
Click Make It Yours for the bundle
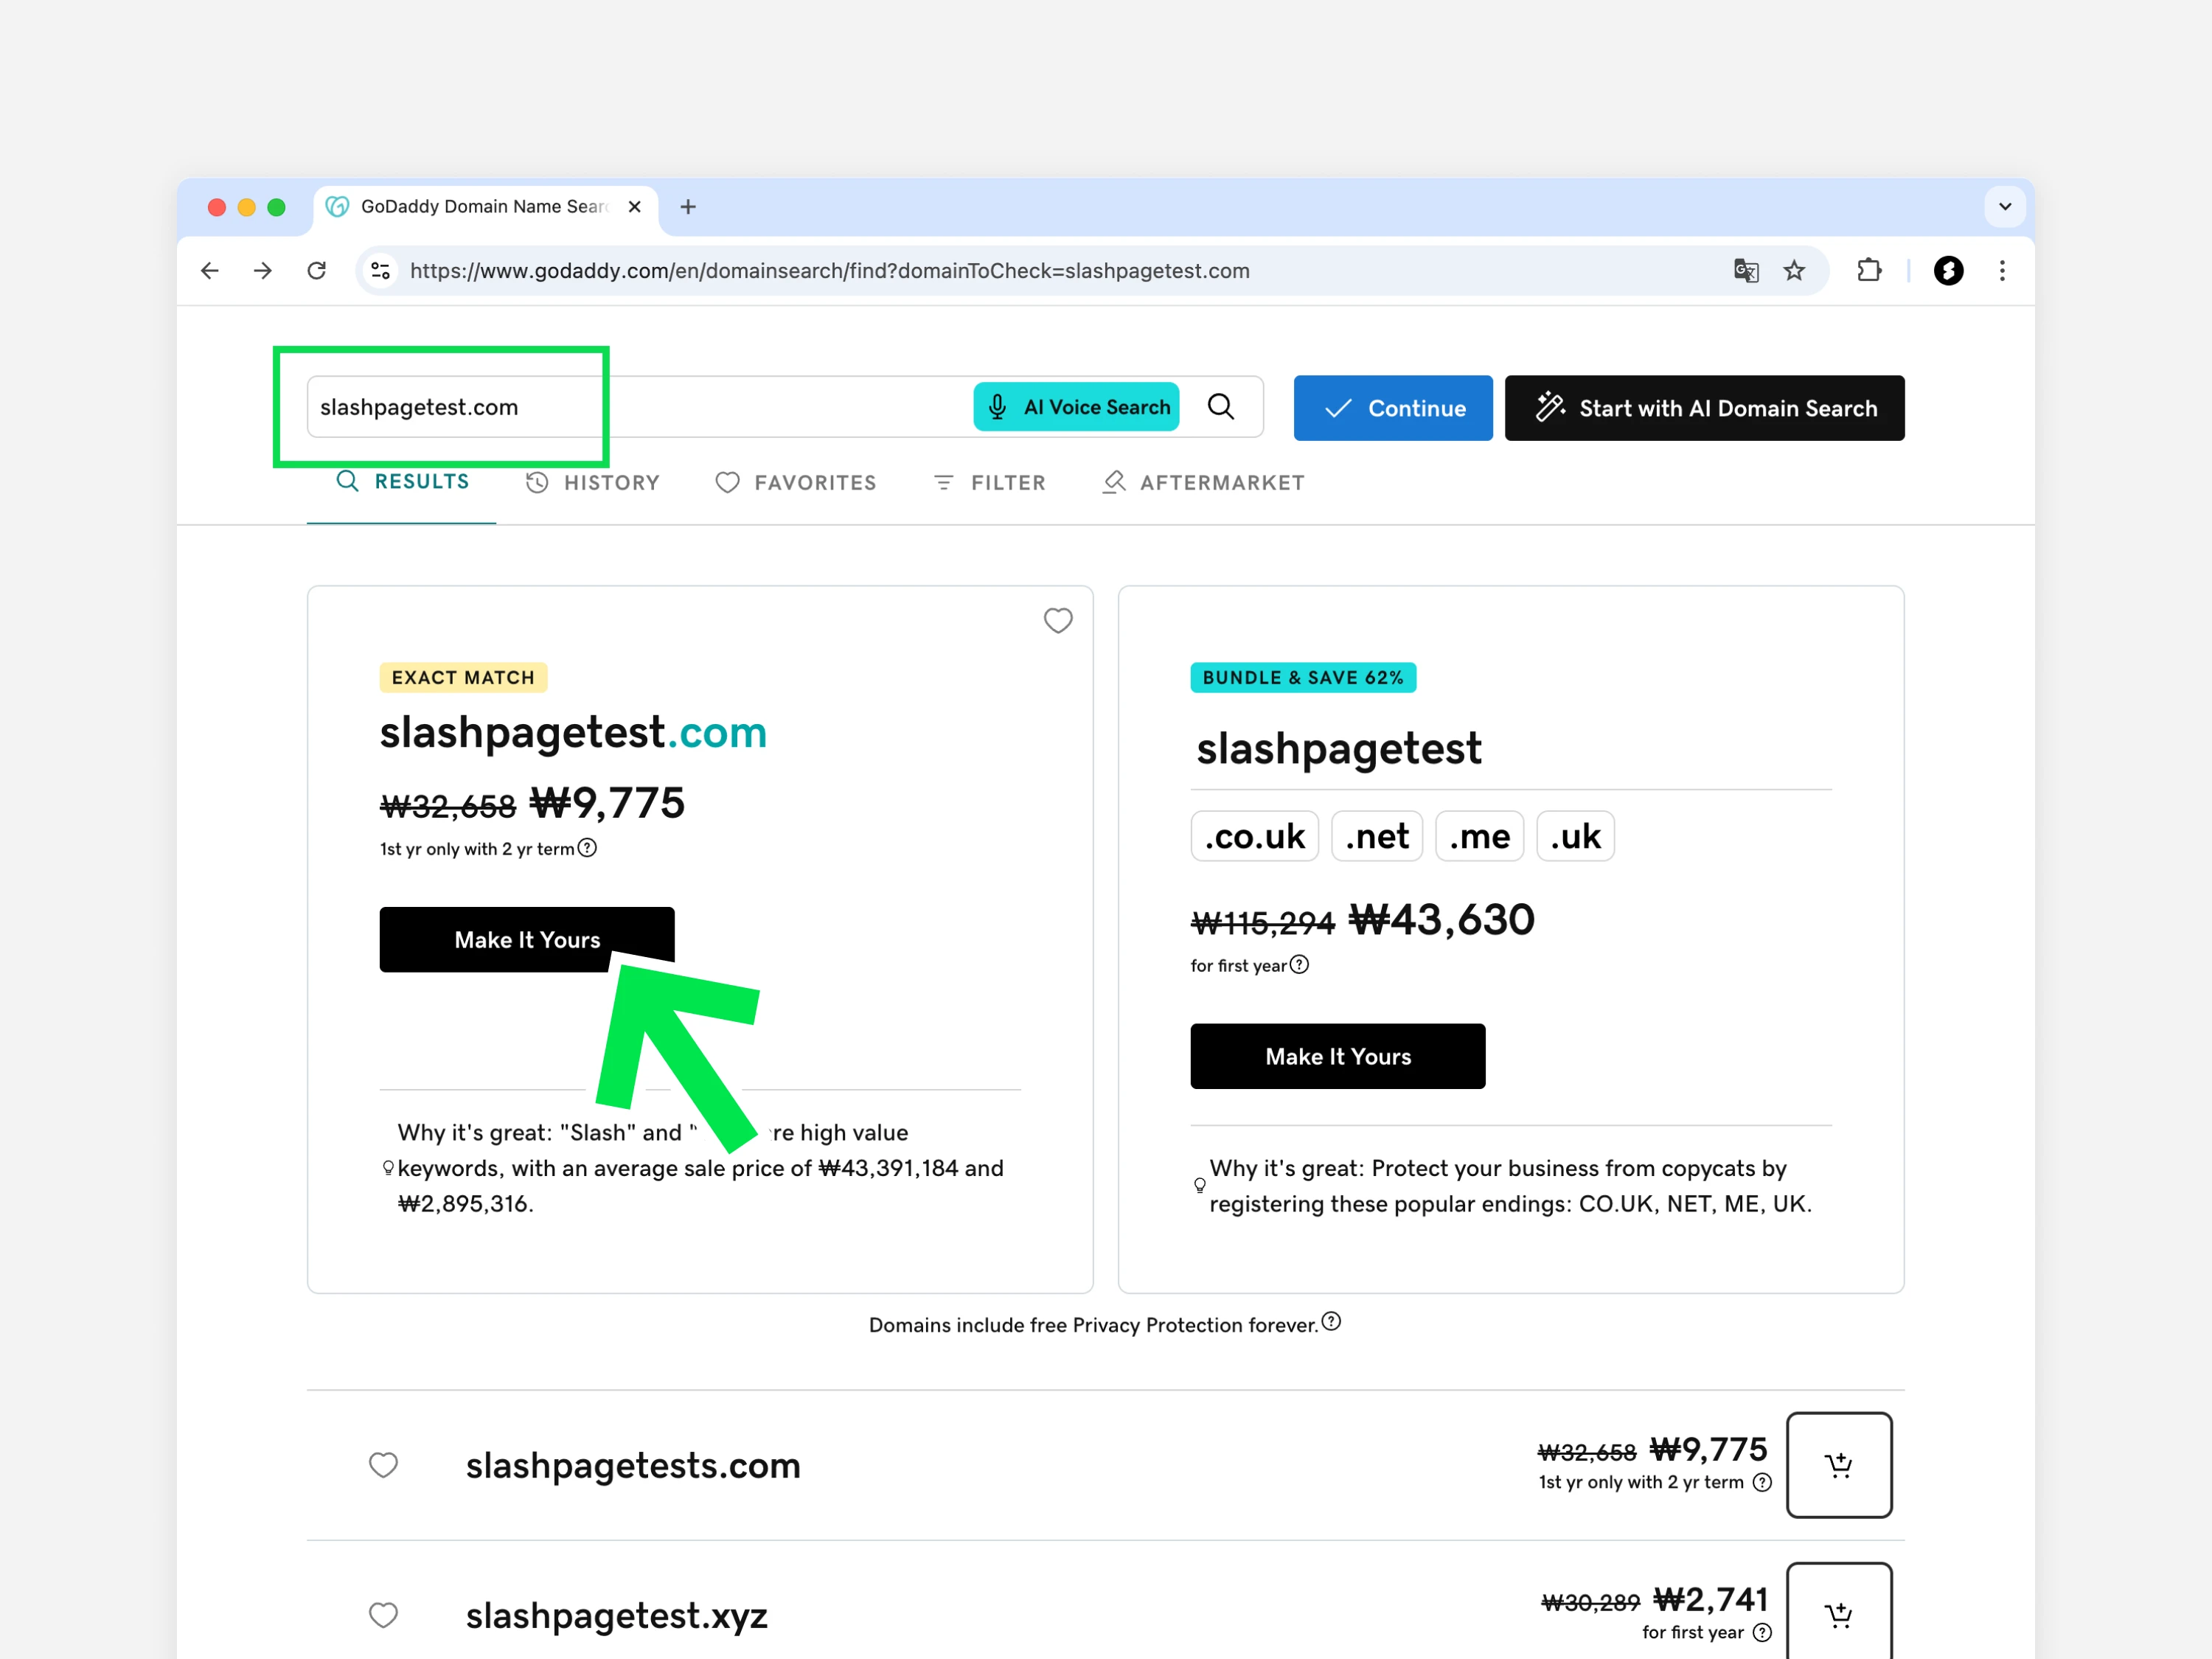pyautogui.click(x=1338, y=1057)
